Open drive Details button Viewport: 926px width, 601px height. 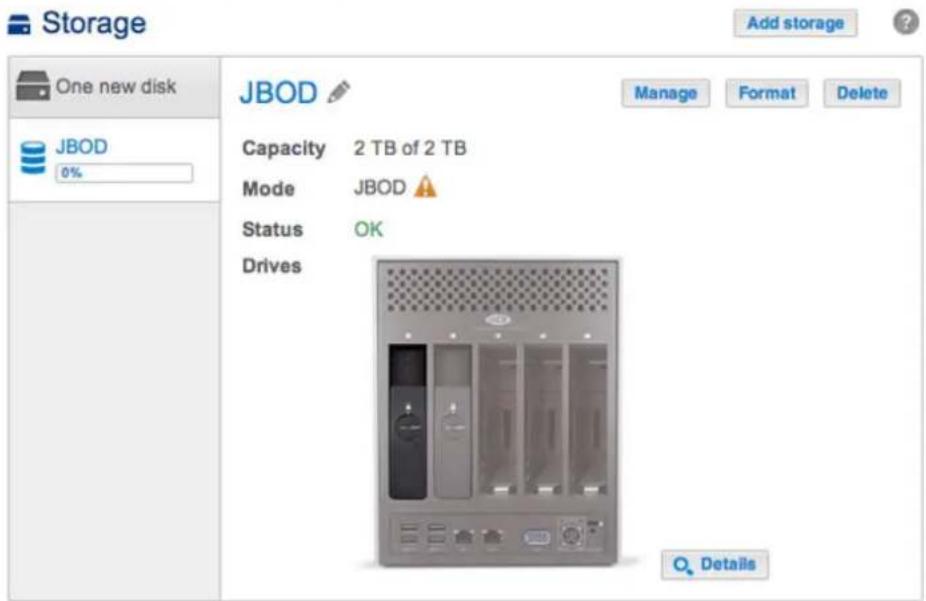pyautogui.click(x=715, y=565)
